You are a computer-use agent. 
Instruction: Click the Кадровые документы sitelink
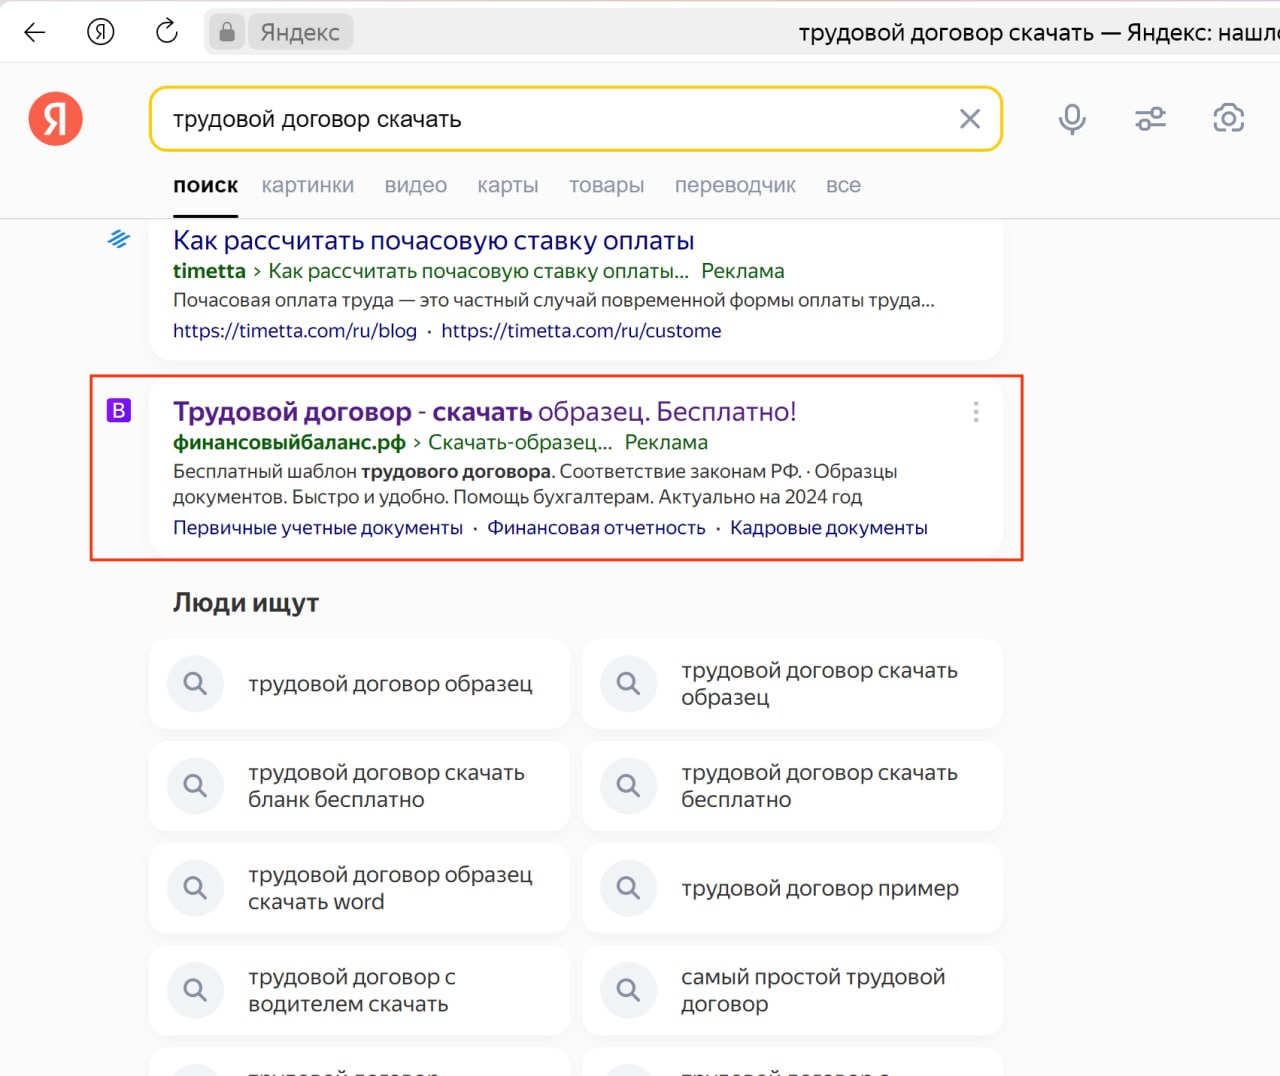click(x=828, y=528)
